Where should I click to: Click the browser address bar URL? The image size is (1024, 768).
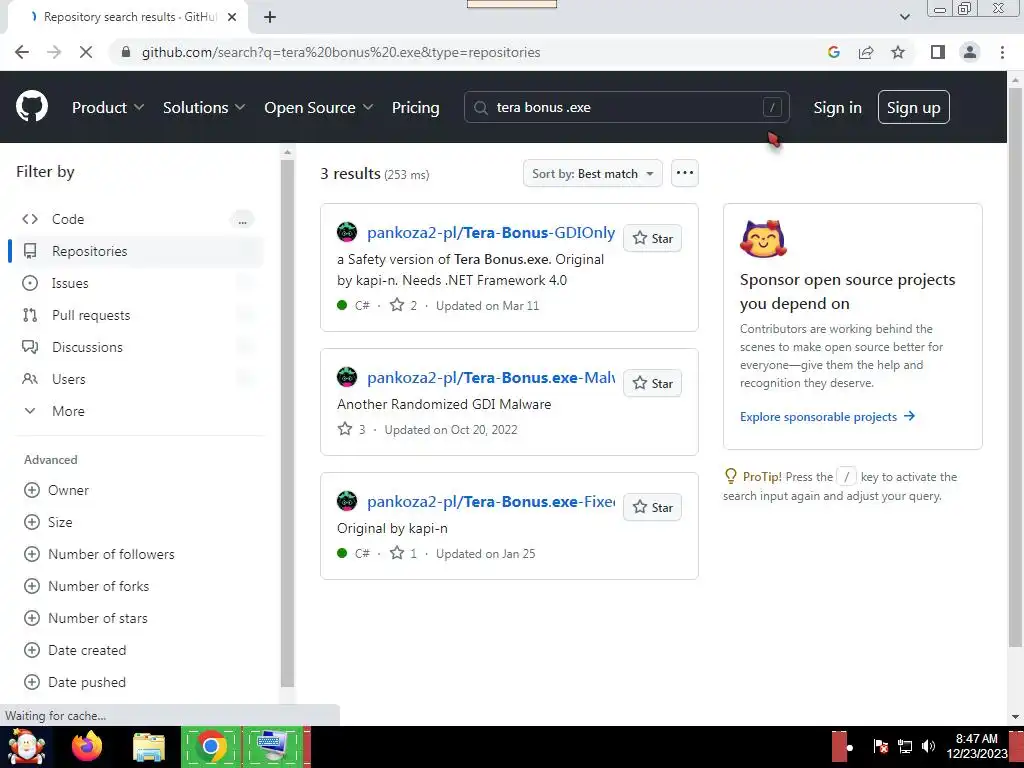click(341, 52)
